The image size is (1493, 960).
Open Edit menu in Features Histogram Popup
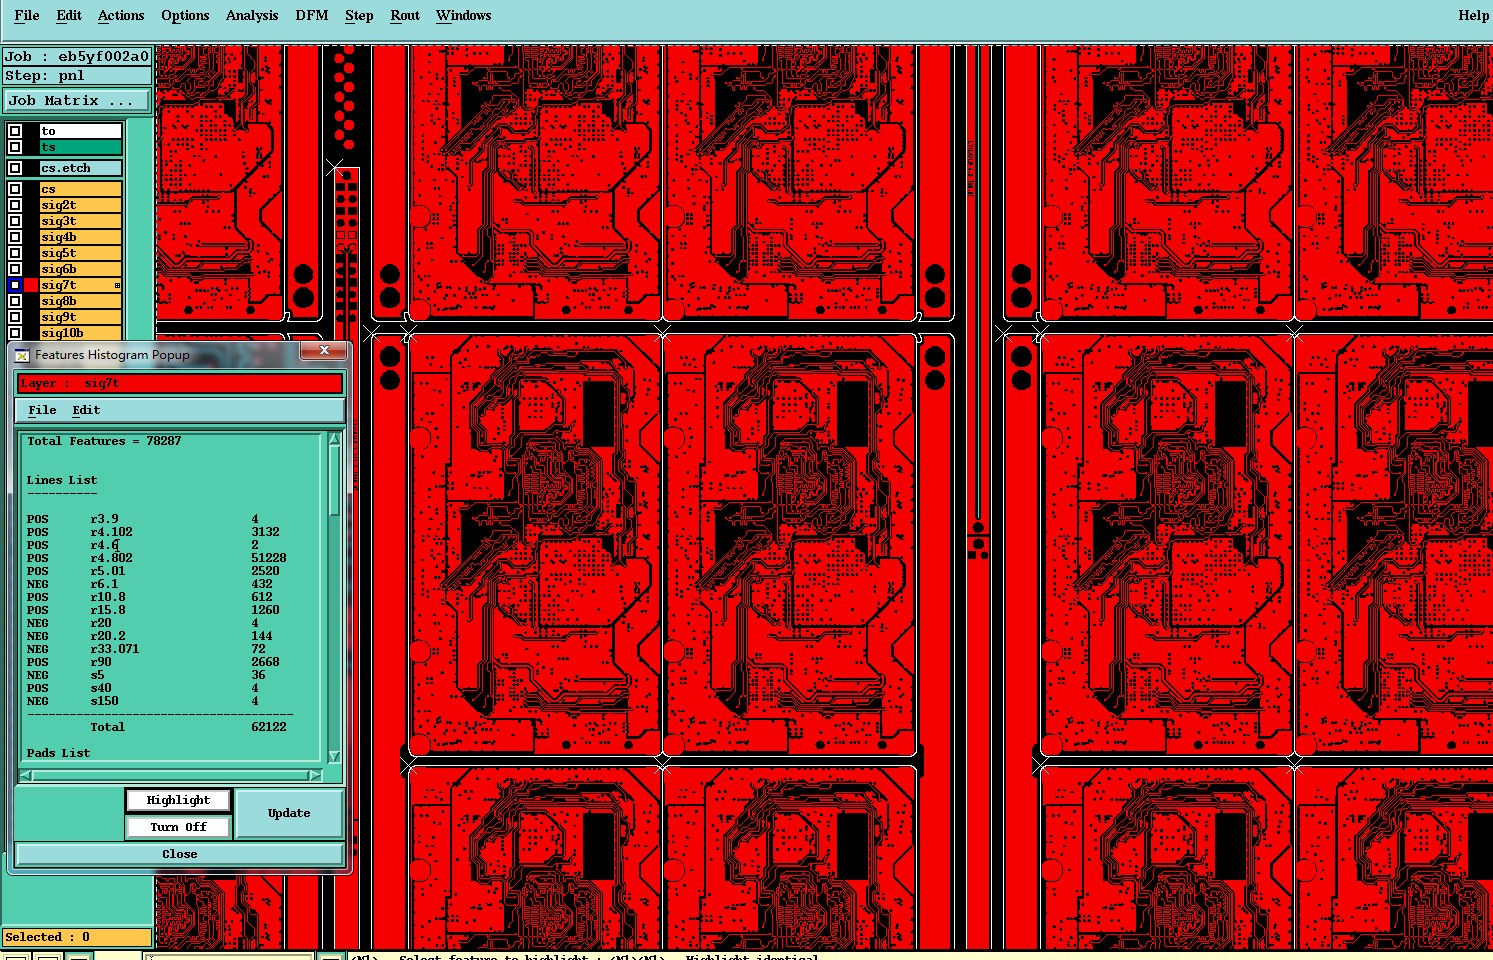click(x=86, y=410)
